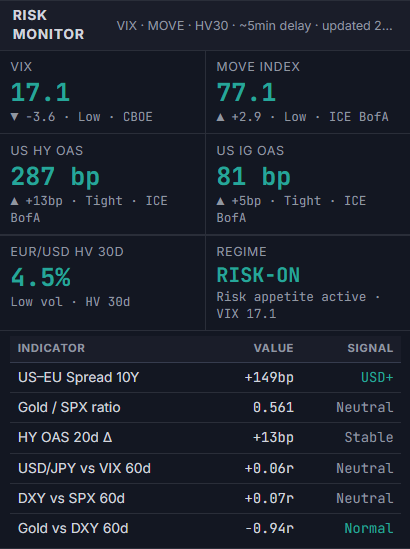Screen dimensions: 410x549
Task: Click the Neutral signal in the DXY vs SPX row
Action: (364, 499)
